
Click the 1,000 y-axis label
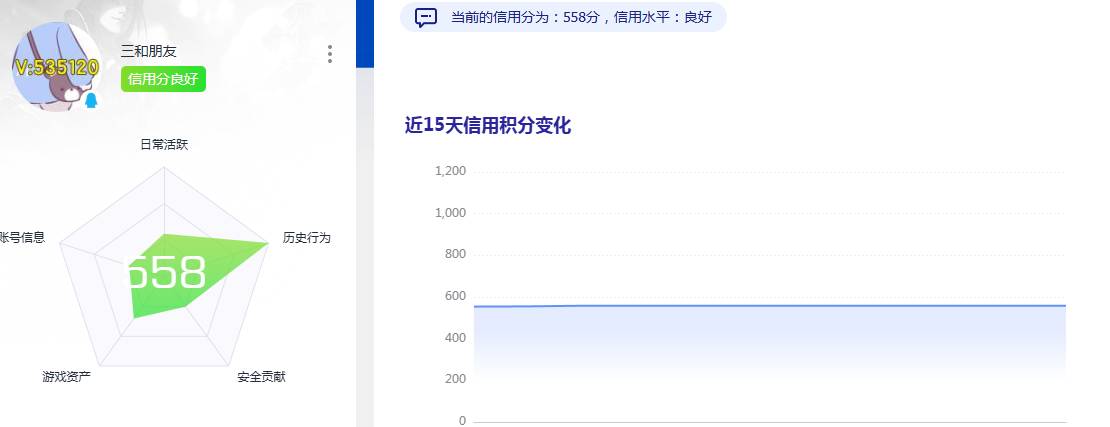click(450, 212)
